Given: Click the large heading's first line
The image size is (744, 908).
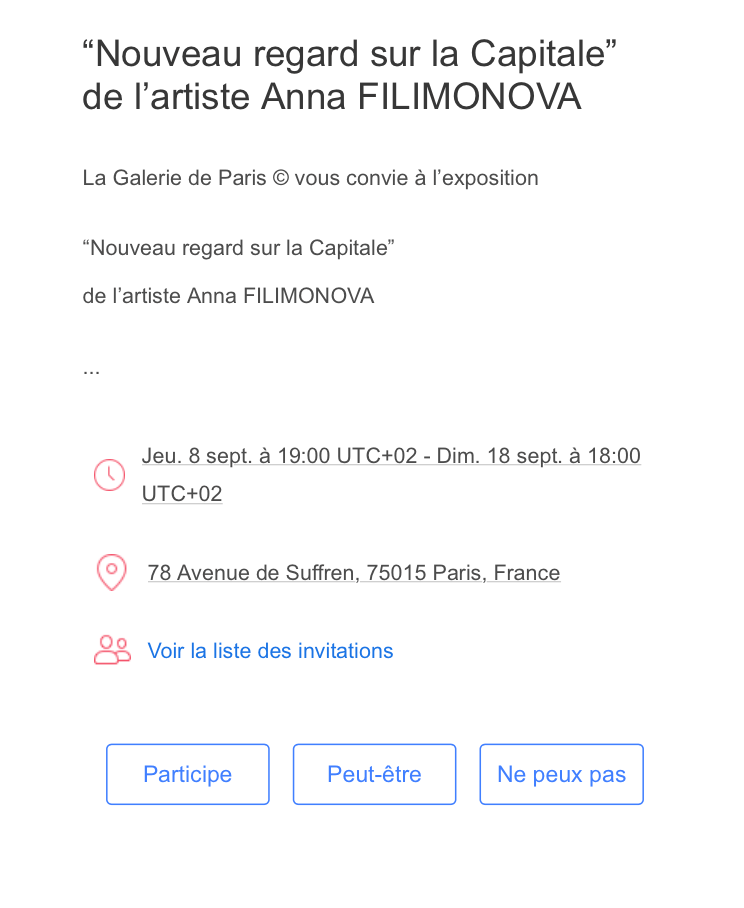Looking at the screenshot, I should click(x=348, y=54).
